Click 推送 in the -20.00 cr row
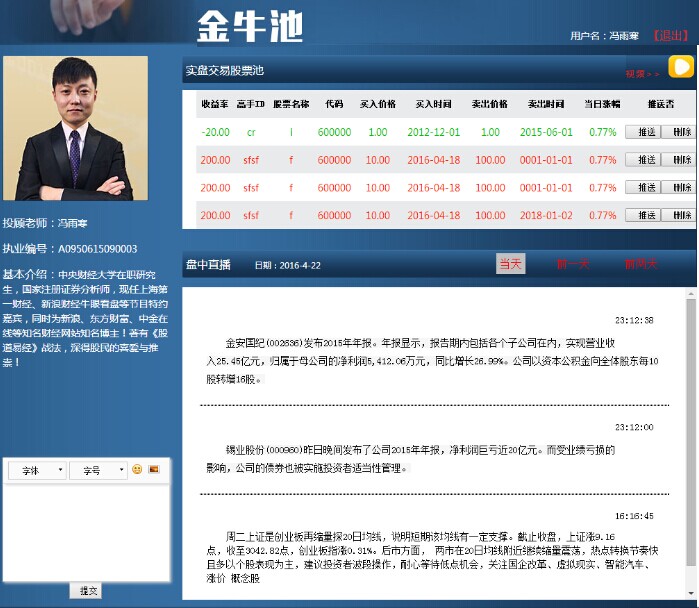The width and height of the screenshot is (699, 608). pyautogui.click(x=643, y=132)
